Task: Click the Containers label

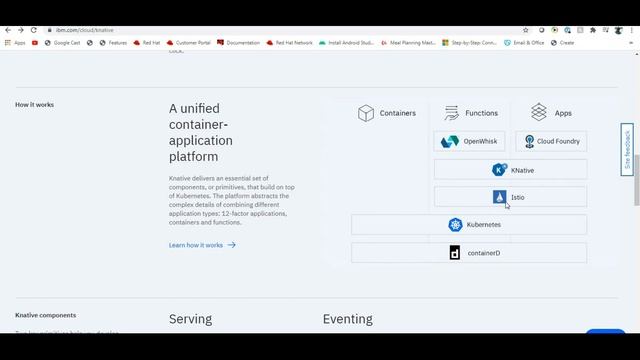Action: pos(398,113)
